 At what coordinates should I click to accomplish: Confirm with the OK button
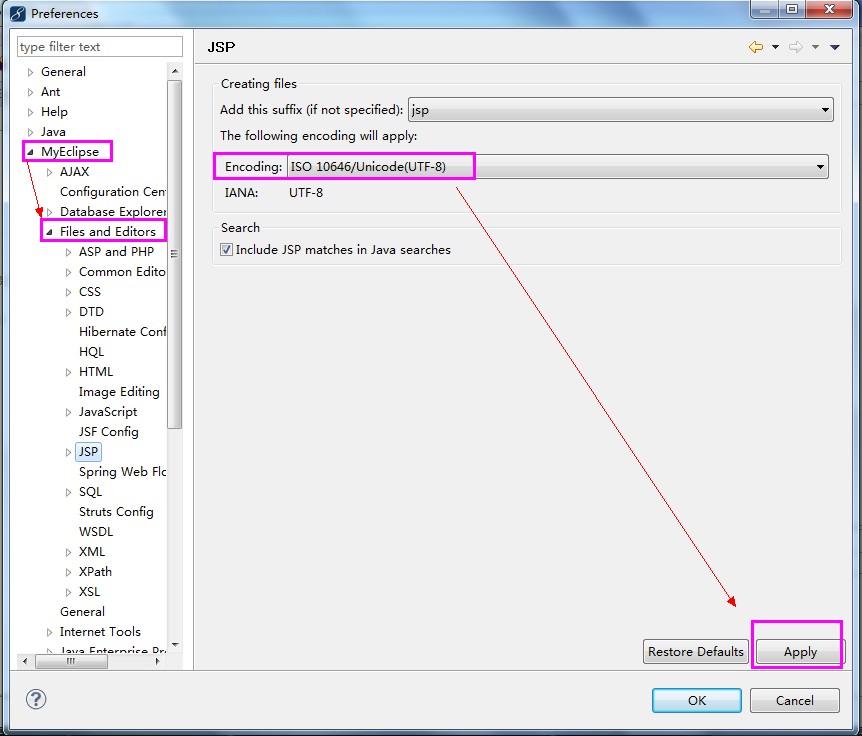click(x=697, y=700)
